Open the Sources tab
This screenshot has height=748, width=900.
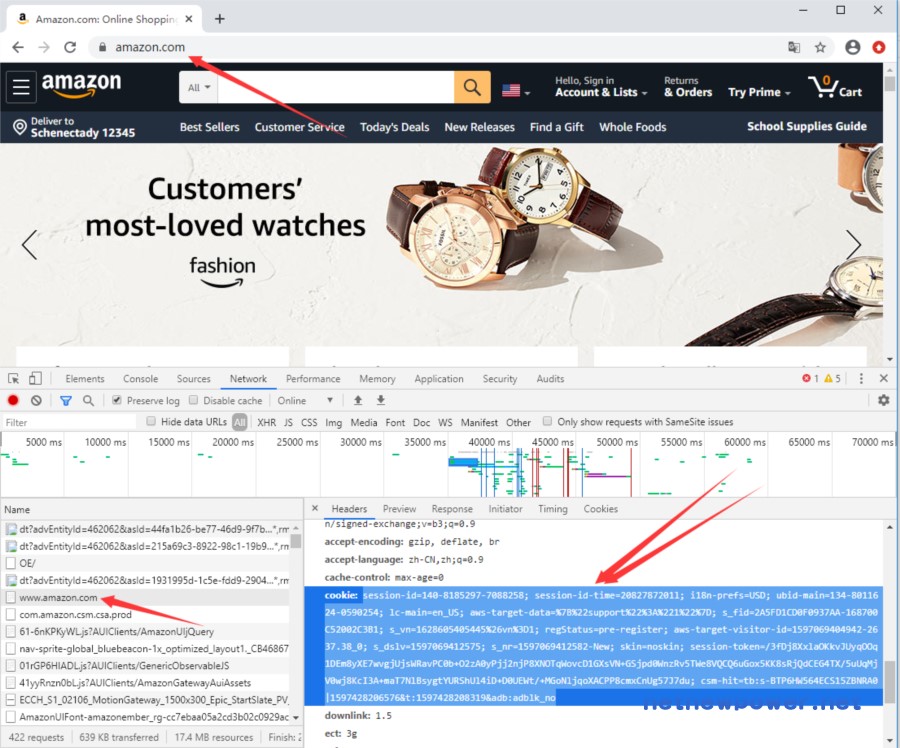click(193, 379)
